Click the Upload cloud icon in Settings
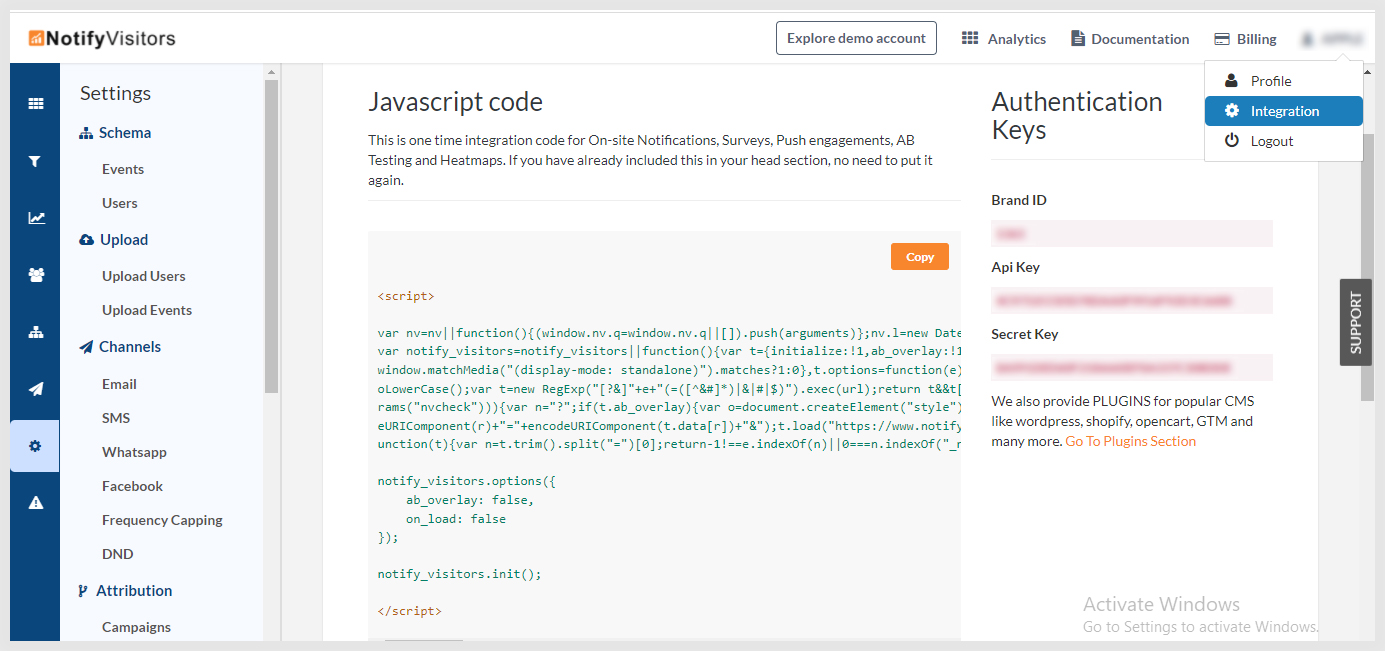 [86, 240]
